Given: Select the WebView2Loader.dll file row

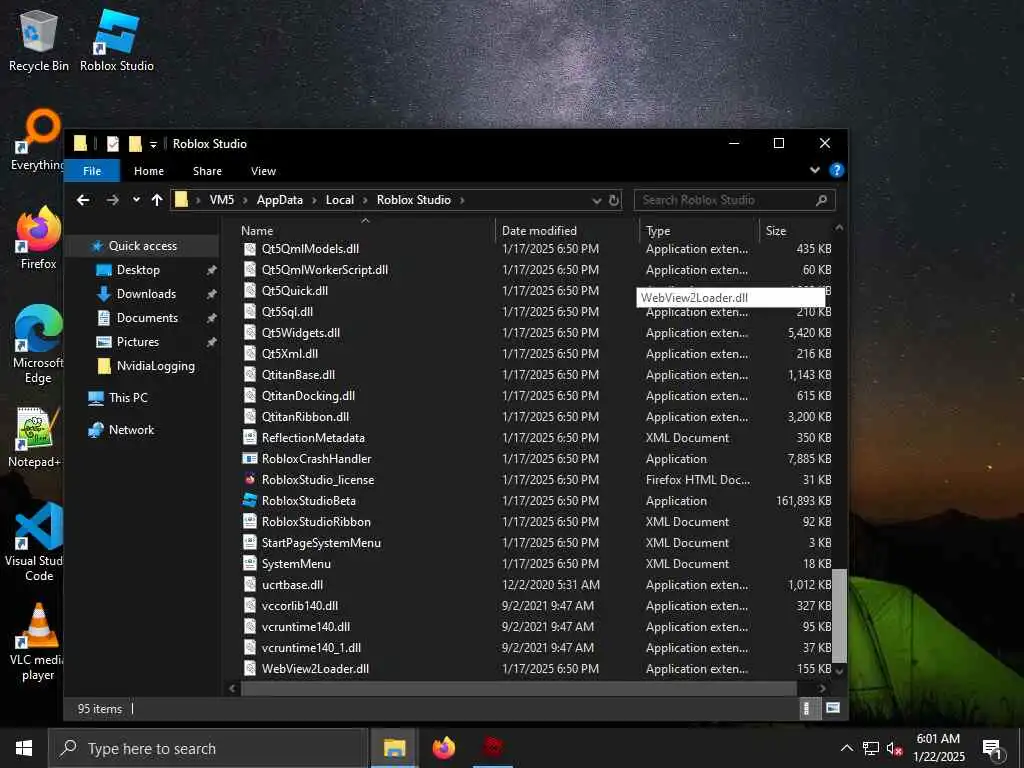Looking at the screenshot, I should [x=537, y=669].
